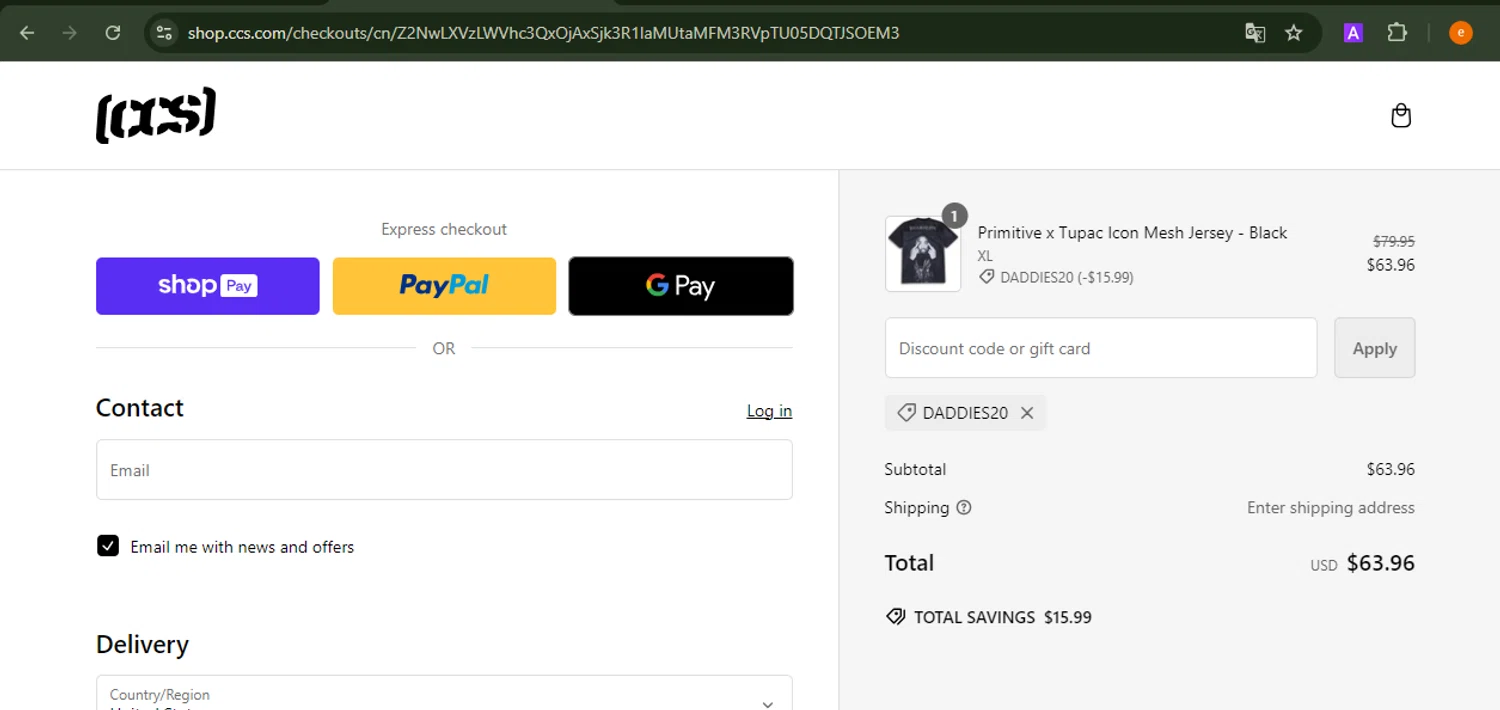This screenshot has width=1500, height=710.
Task: Open the shopping bag cart icon
Action: (1401, 116)
